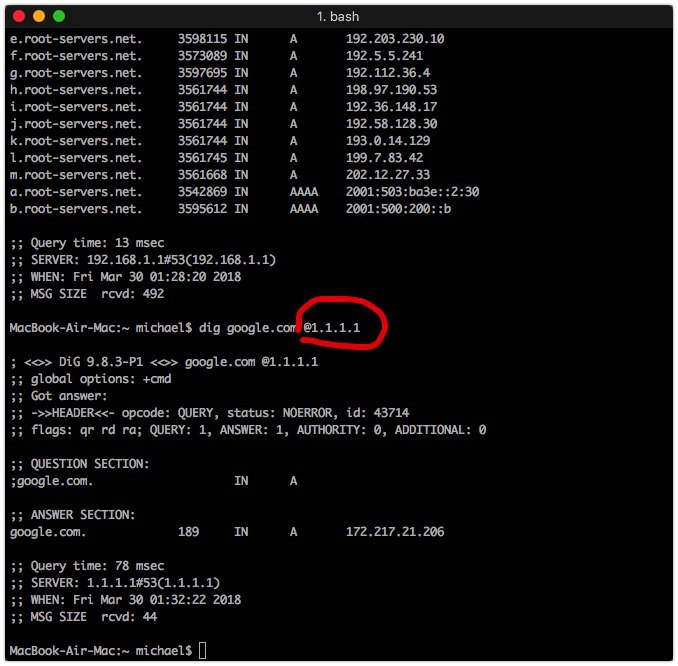Click the 'dig google.com' command text
The width and height of the screenshot is (678, 666).
click(247, 328)
